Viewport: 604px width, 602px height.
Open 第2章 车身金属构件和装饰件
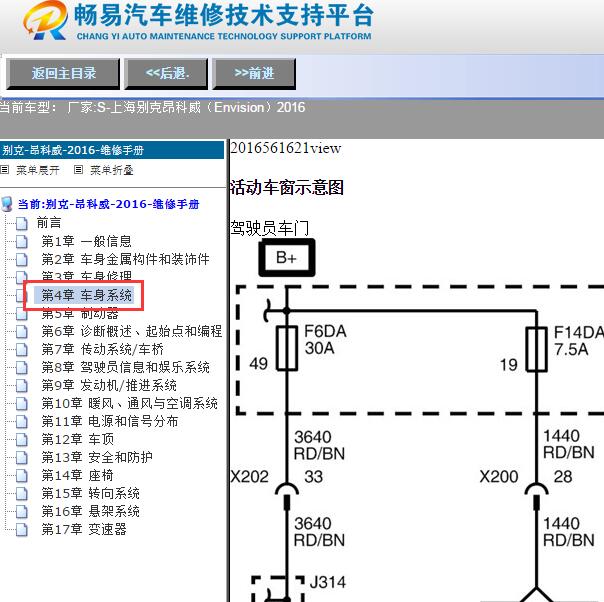coord(126,259)
